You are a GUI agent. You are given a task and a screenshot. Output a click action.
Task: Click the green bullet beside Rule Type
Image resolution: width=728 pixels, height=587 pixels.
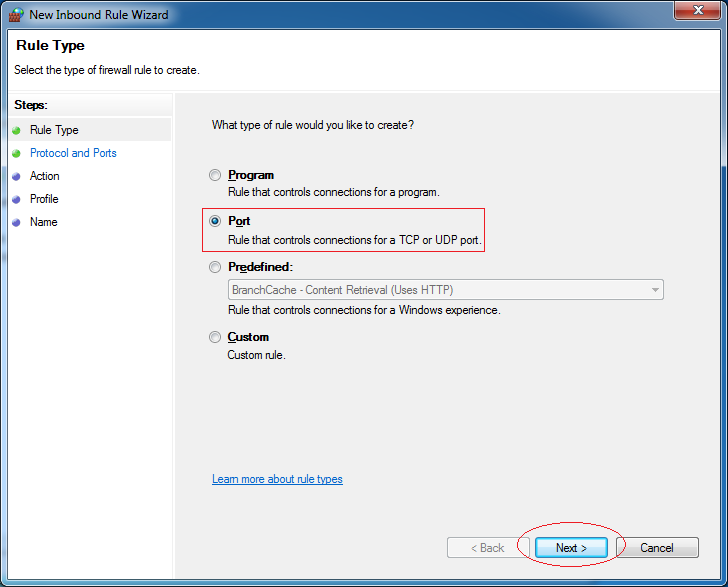16,130
